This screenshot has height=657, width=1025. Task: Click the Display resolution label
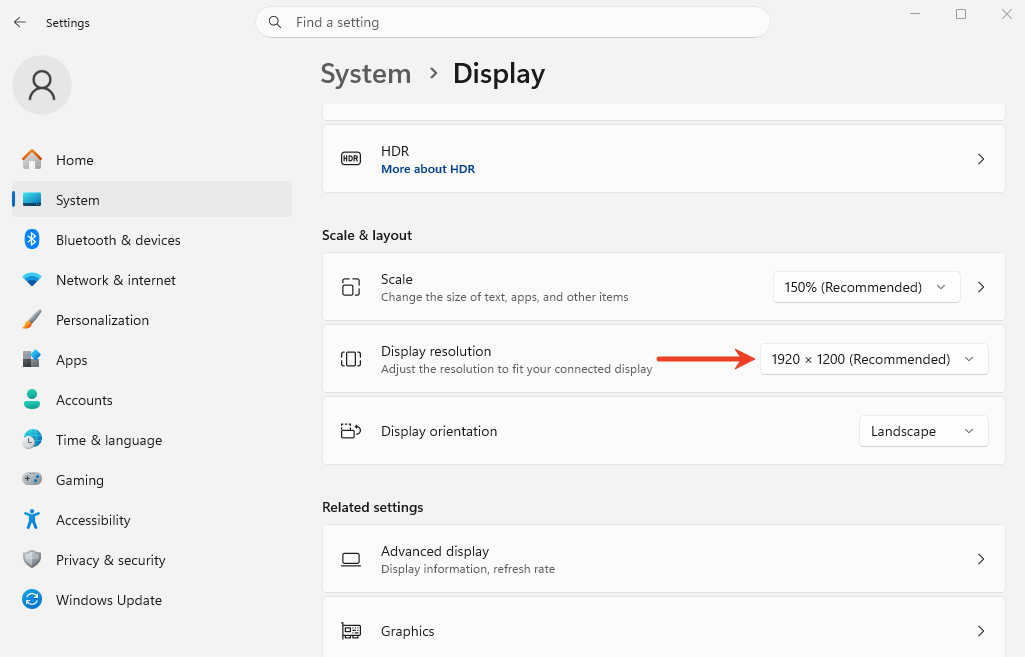click(436, 351)
